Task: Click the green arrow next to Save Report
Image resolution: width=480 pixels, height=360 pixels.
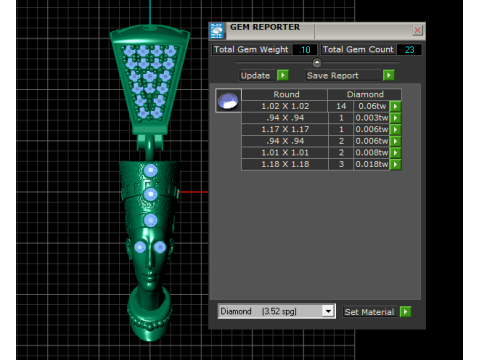Action: pyautogui.click(x=389, y=75)
